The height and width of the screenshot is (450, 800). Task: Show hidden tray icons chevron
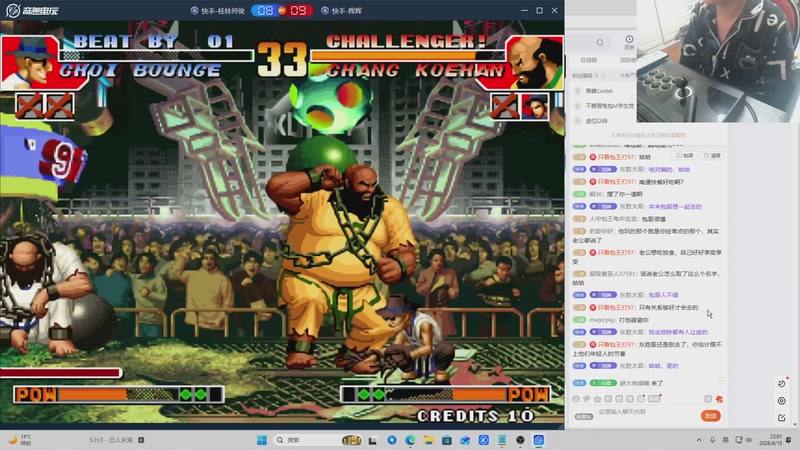(698, 440)
